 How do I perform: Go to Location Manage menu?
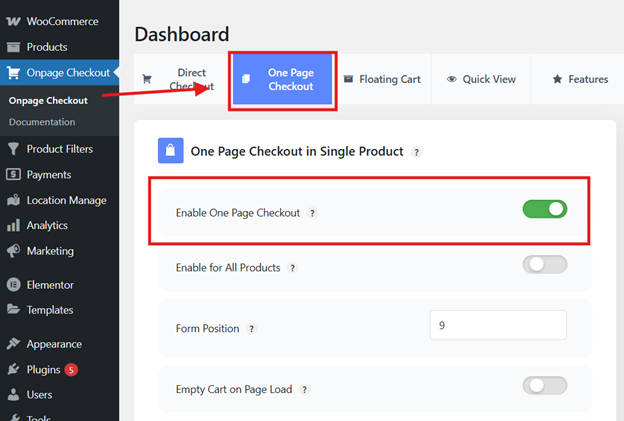[x=66, y=200]
